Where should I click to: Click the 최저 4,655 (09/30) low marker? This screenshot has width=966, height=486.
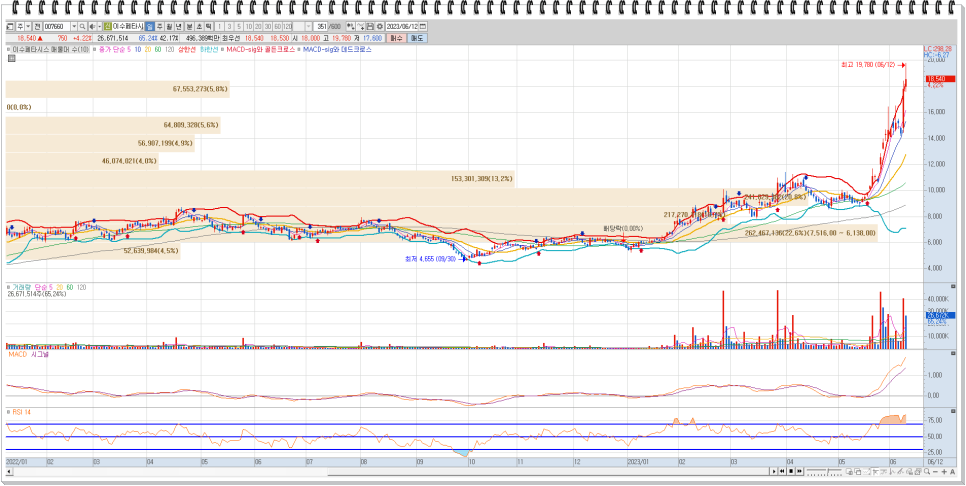click(x=434, y=259)
